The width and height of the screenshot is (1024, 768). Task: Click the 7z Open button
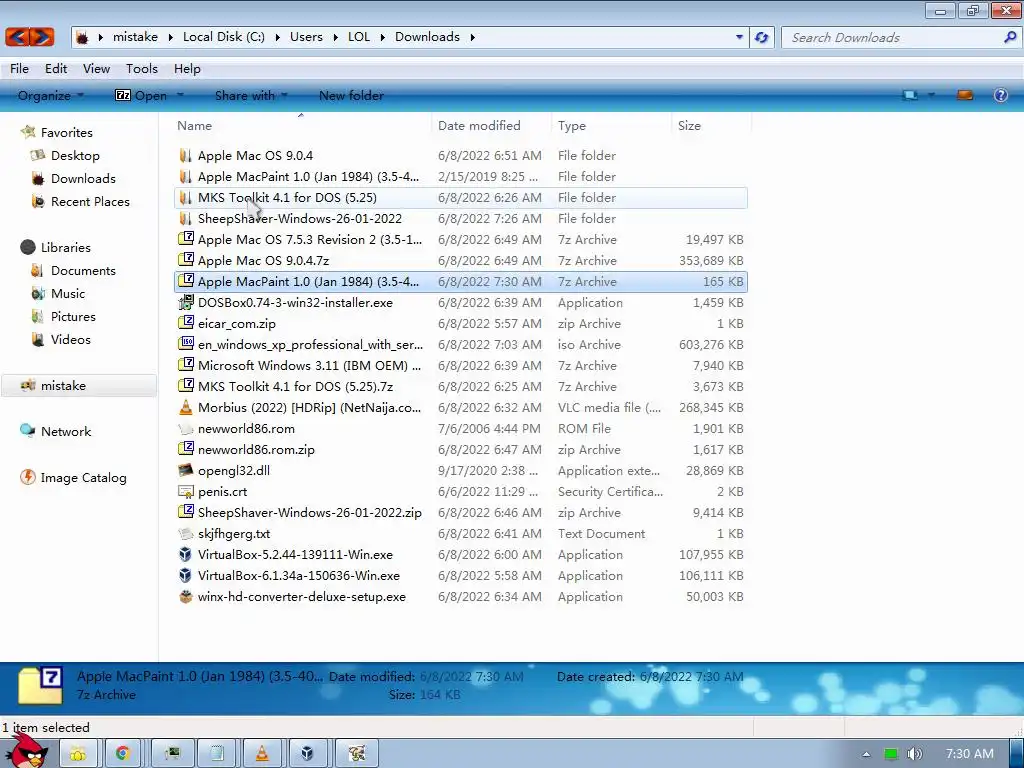(x=141, y=95)
